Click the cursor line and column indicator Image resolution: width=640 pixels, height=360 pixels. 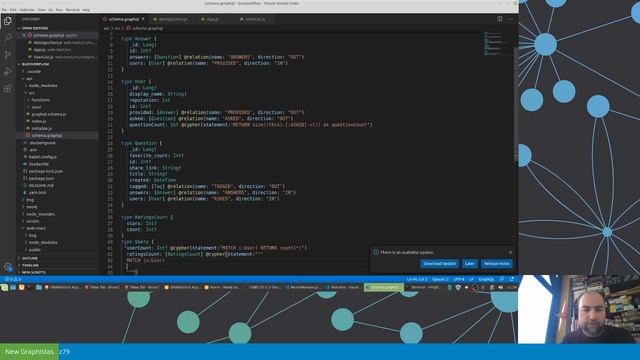pos(417,280)
